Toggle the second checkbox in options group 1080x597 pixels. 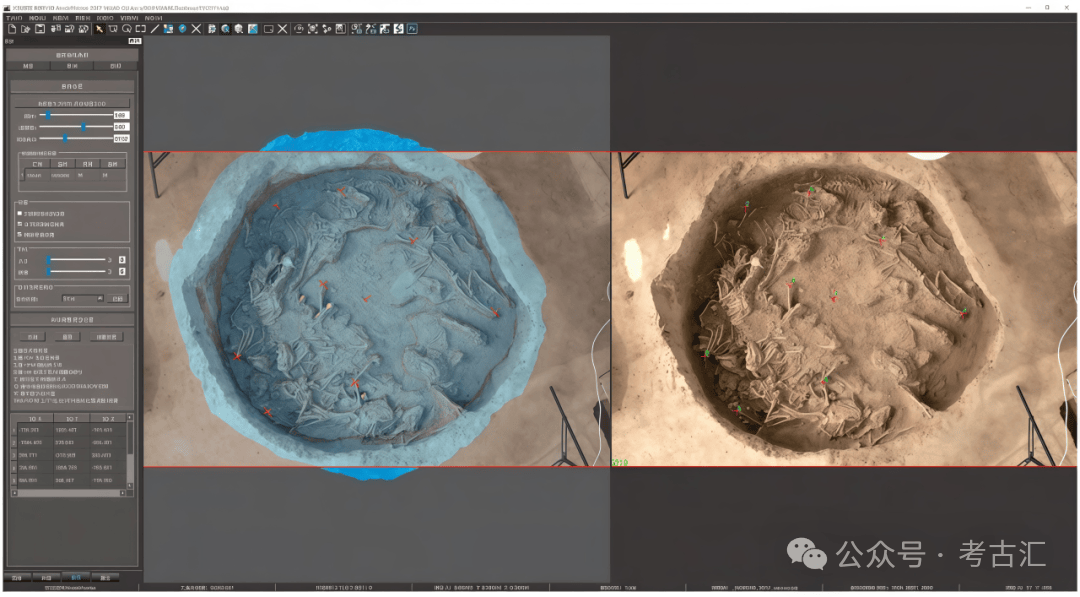[x=20, y=224]
